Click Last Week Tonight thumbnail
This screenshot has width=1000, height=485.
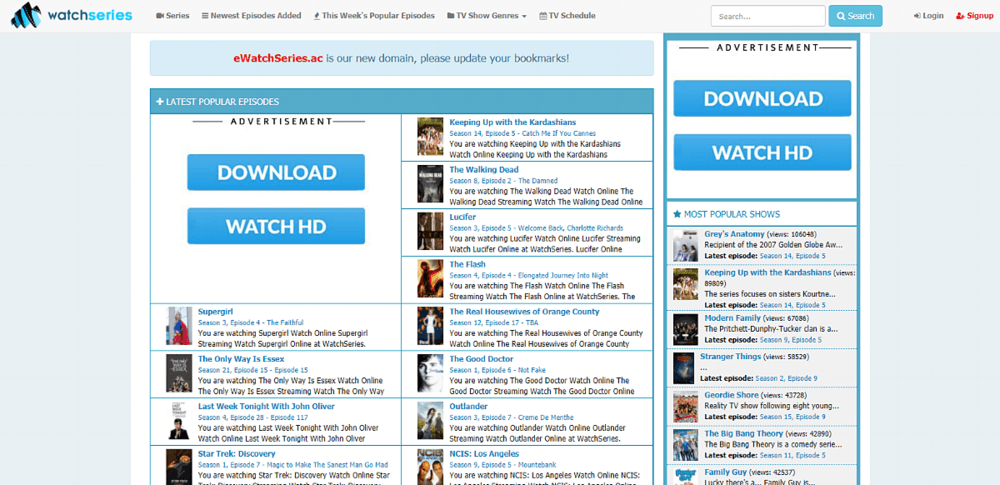pos(179,421)
